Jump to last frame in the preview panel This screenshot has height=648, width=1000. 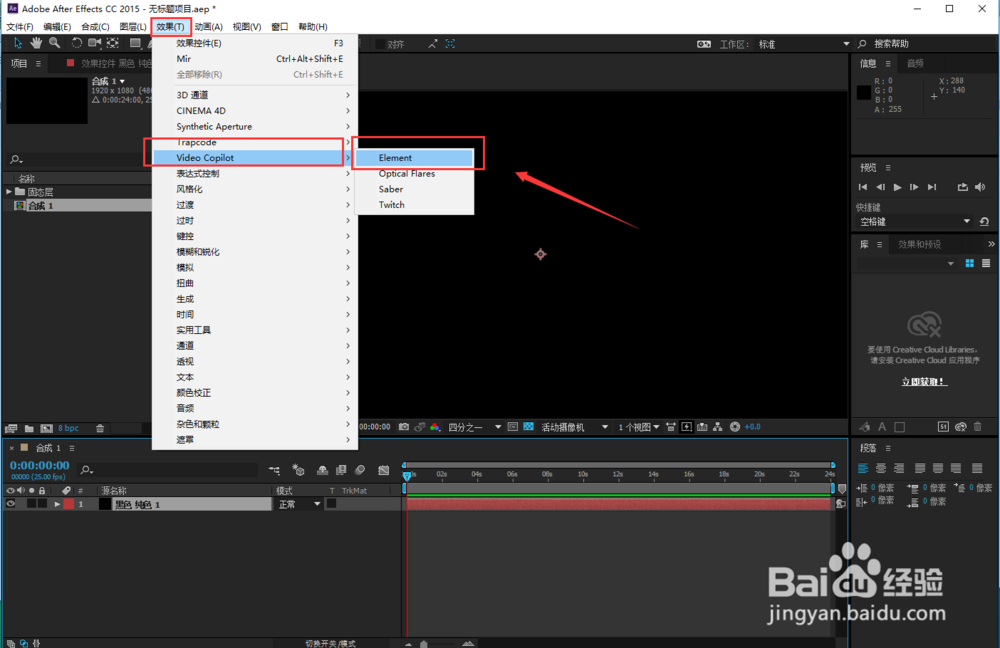(x=932, y=187)
